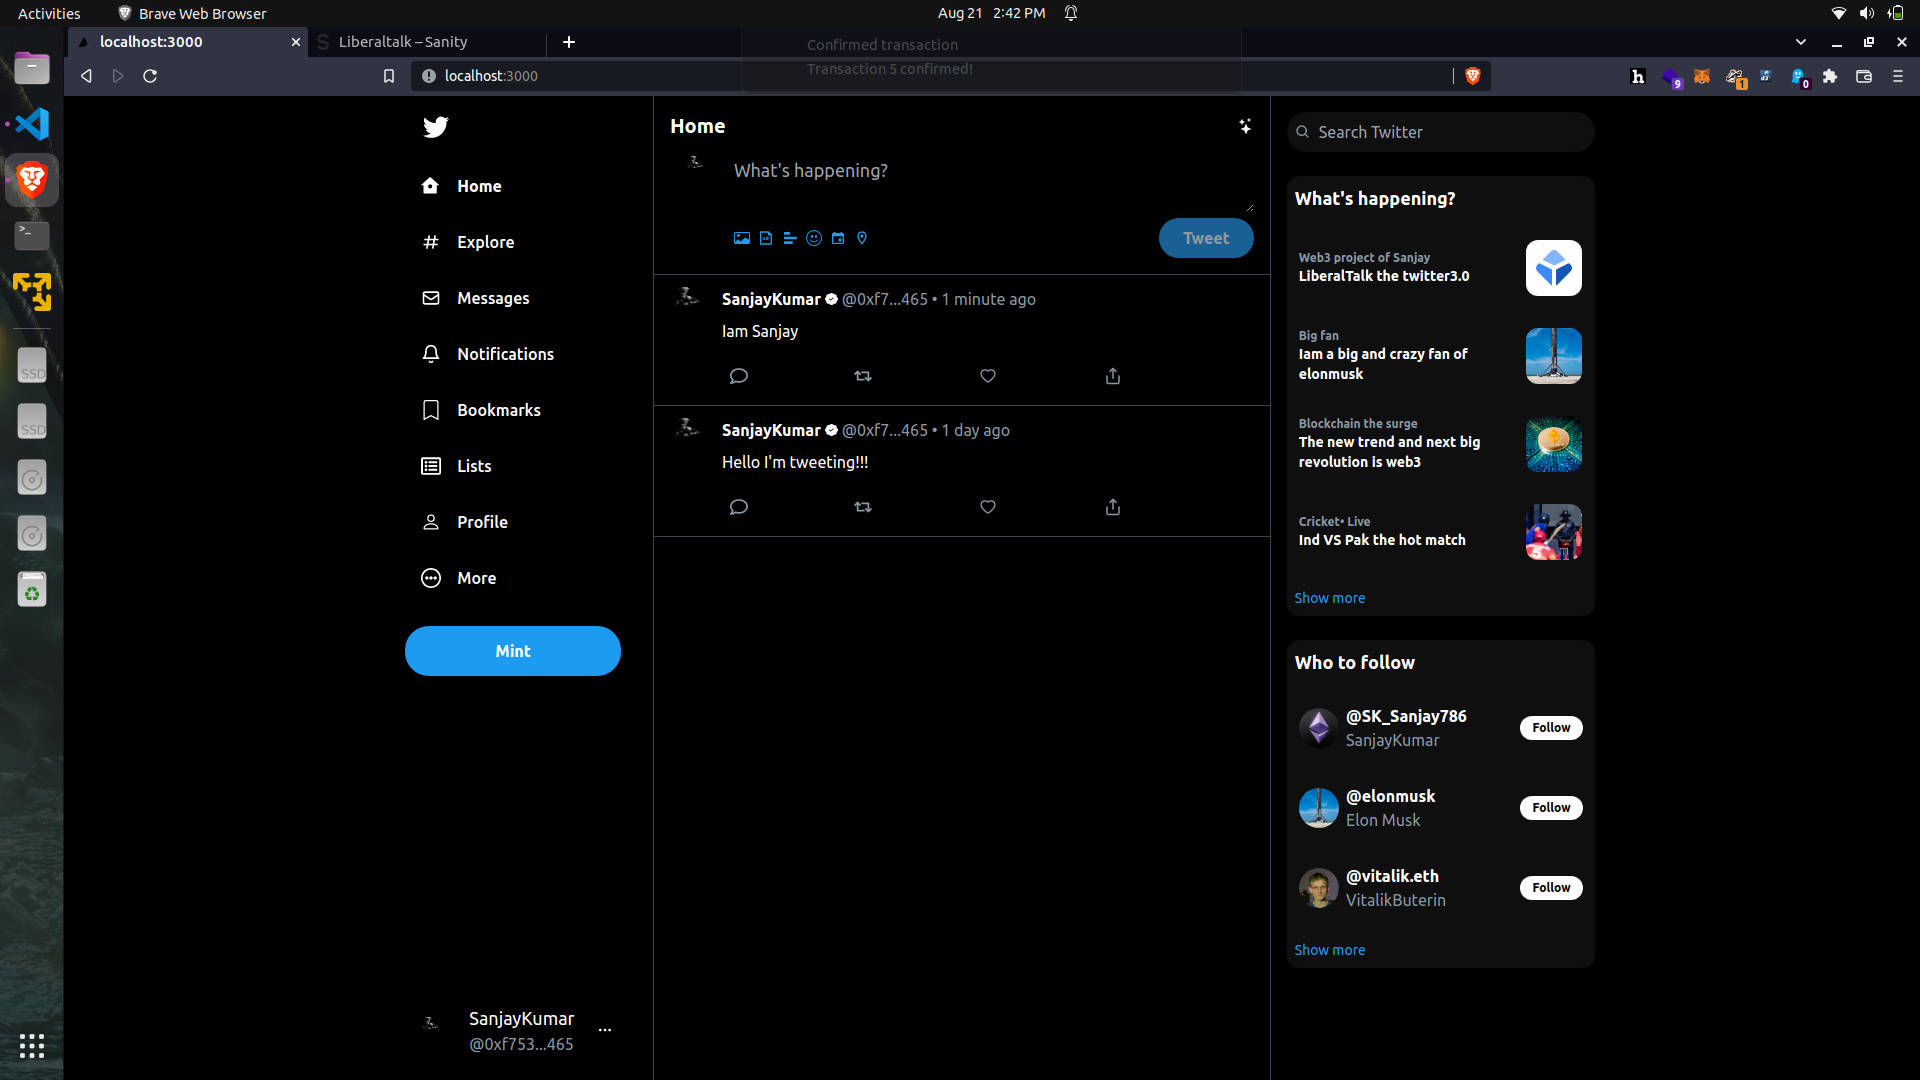
Task: Retweet the 'Hello I'm tweeting!!!' post
Action: 862,507
